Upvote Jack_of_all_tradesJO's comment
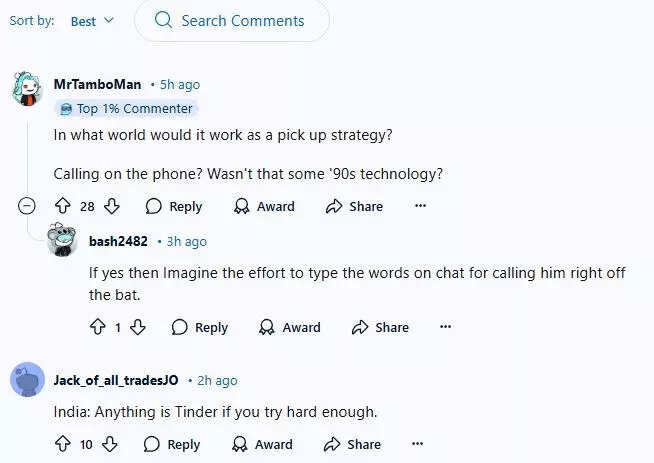Screen dimensions: 654x463 pos(62,444)
